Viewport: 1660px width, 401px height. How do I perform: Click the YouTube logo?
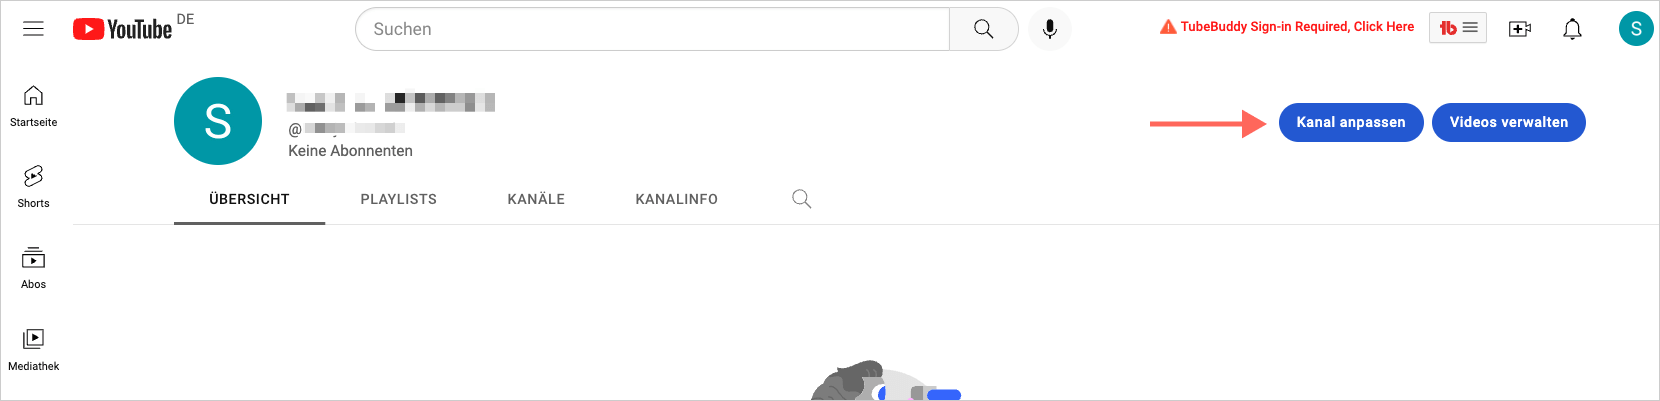point(122,29)
